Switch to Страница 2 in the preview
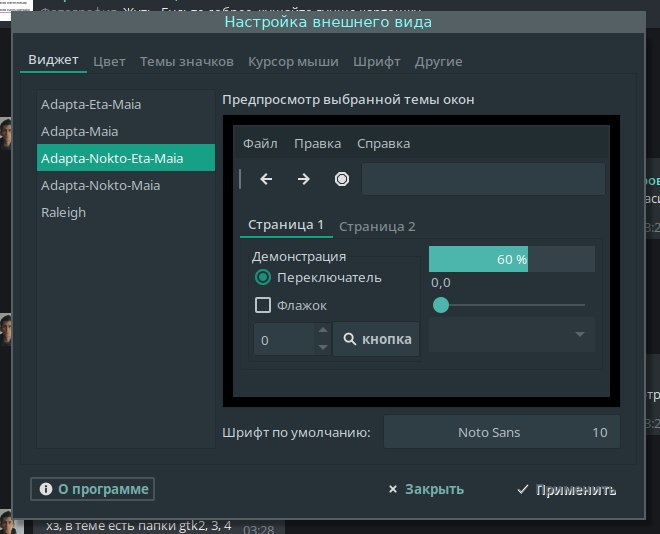The height and width of the screenshot is (534, 660). tap(377, 226)
